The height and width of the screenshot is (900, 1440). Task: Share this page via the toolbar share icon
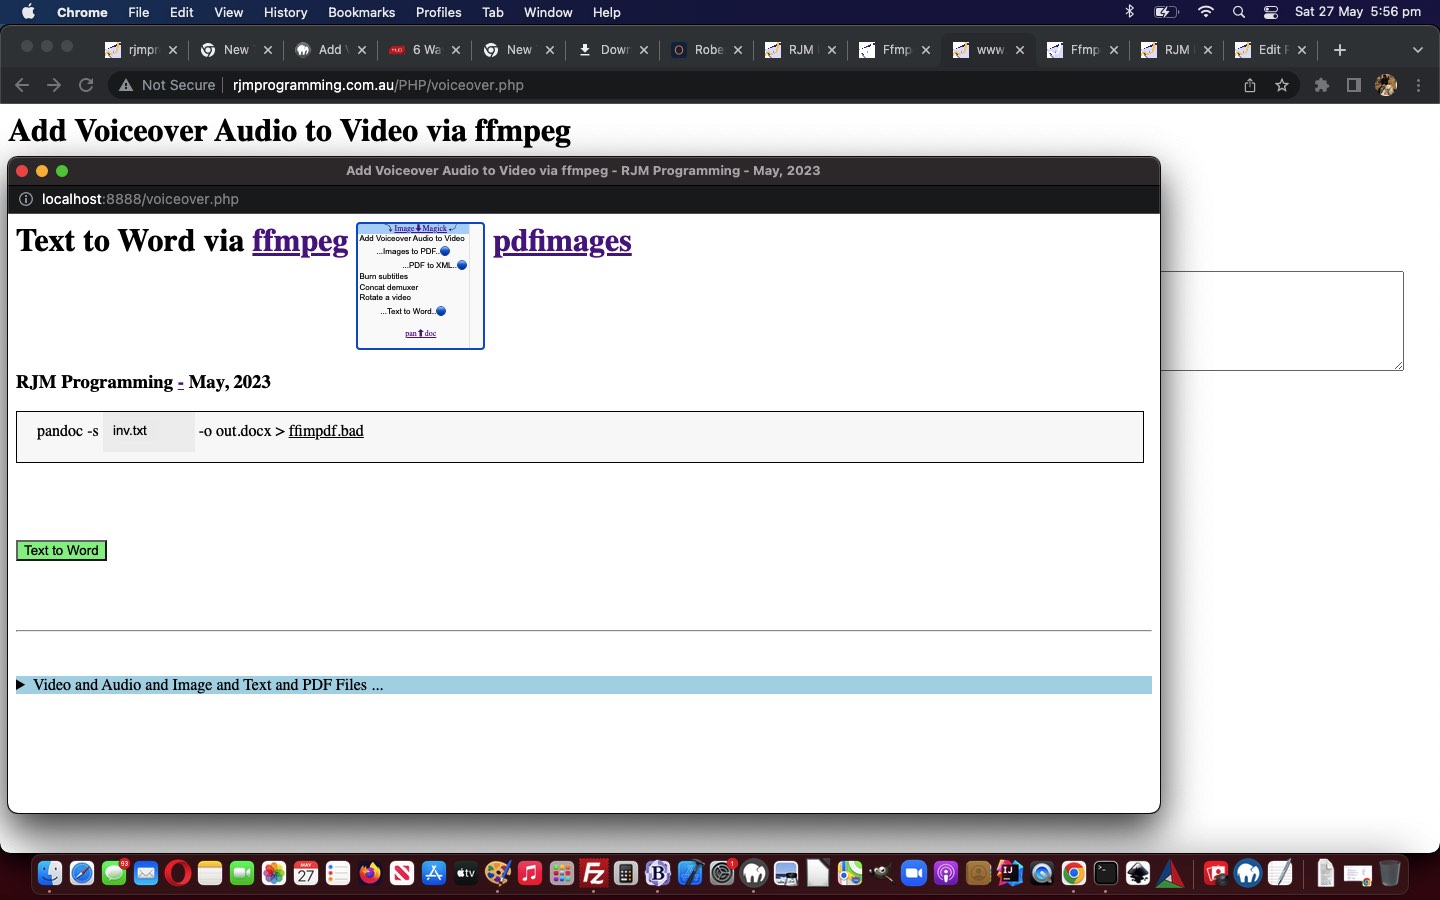(1250, 85)
